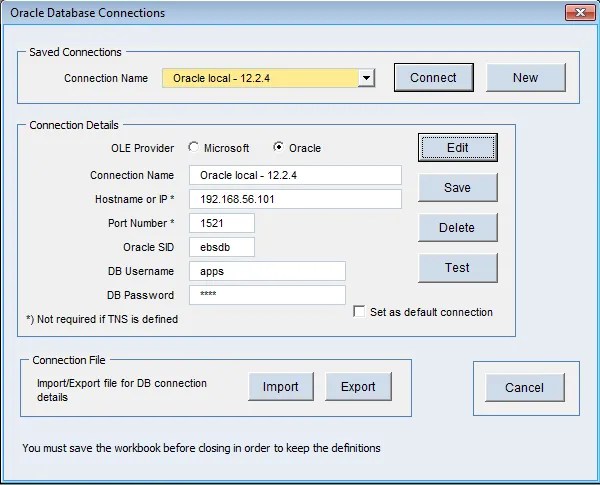Click the DB Username field showing apps

pyautogui.click(x=267, y=271)
